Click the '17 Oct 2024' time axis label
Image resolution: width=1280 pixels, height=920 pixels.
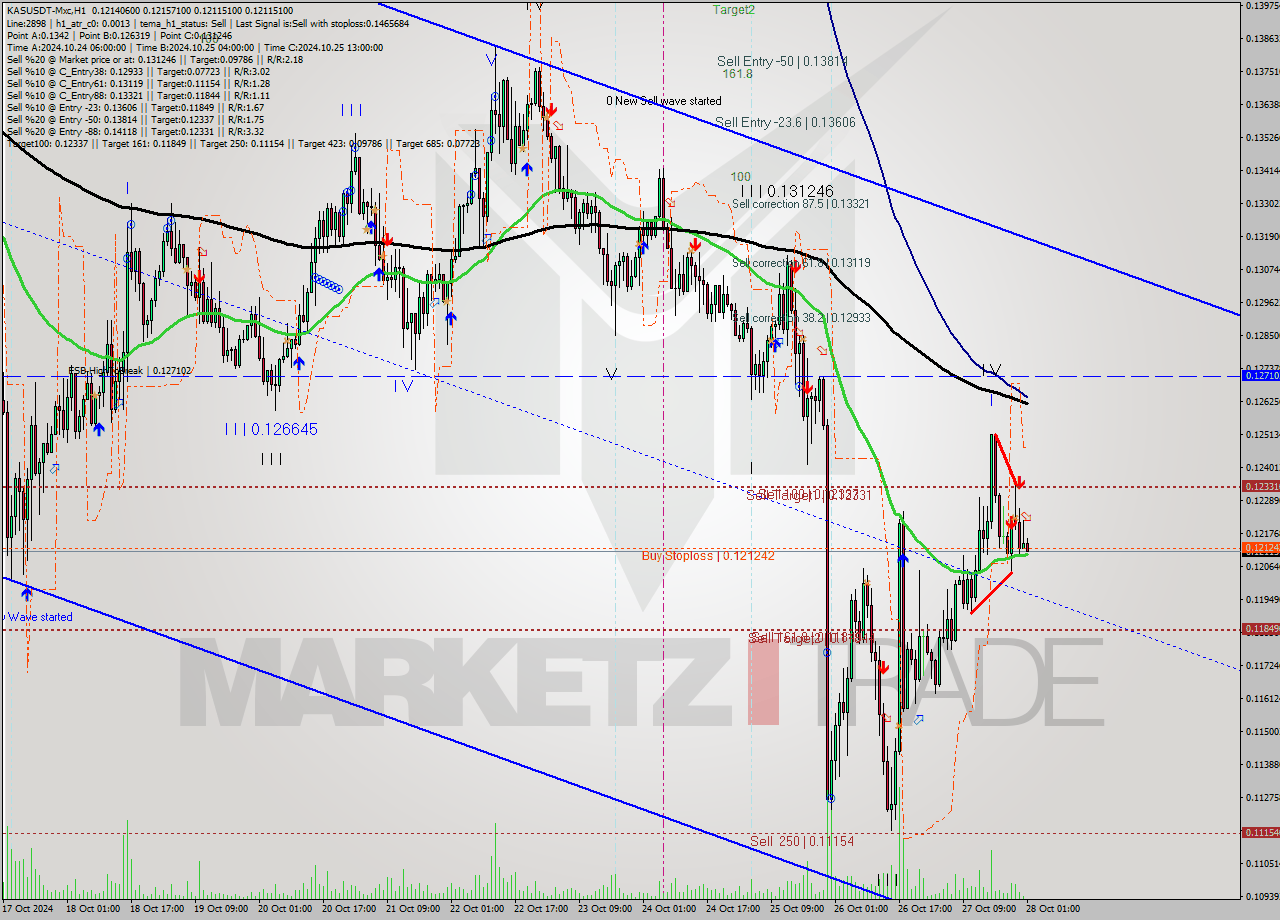coord(29,909)
